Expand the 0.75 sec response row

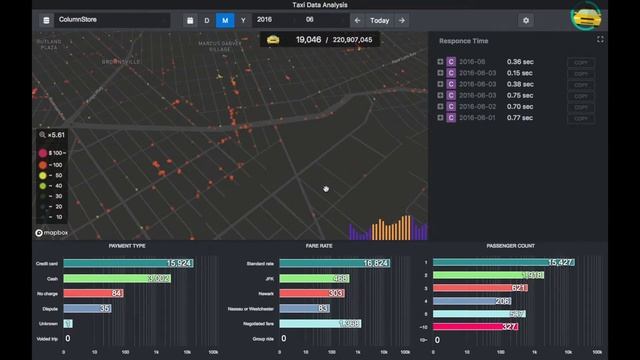[x=440, y=95]
